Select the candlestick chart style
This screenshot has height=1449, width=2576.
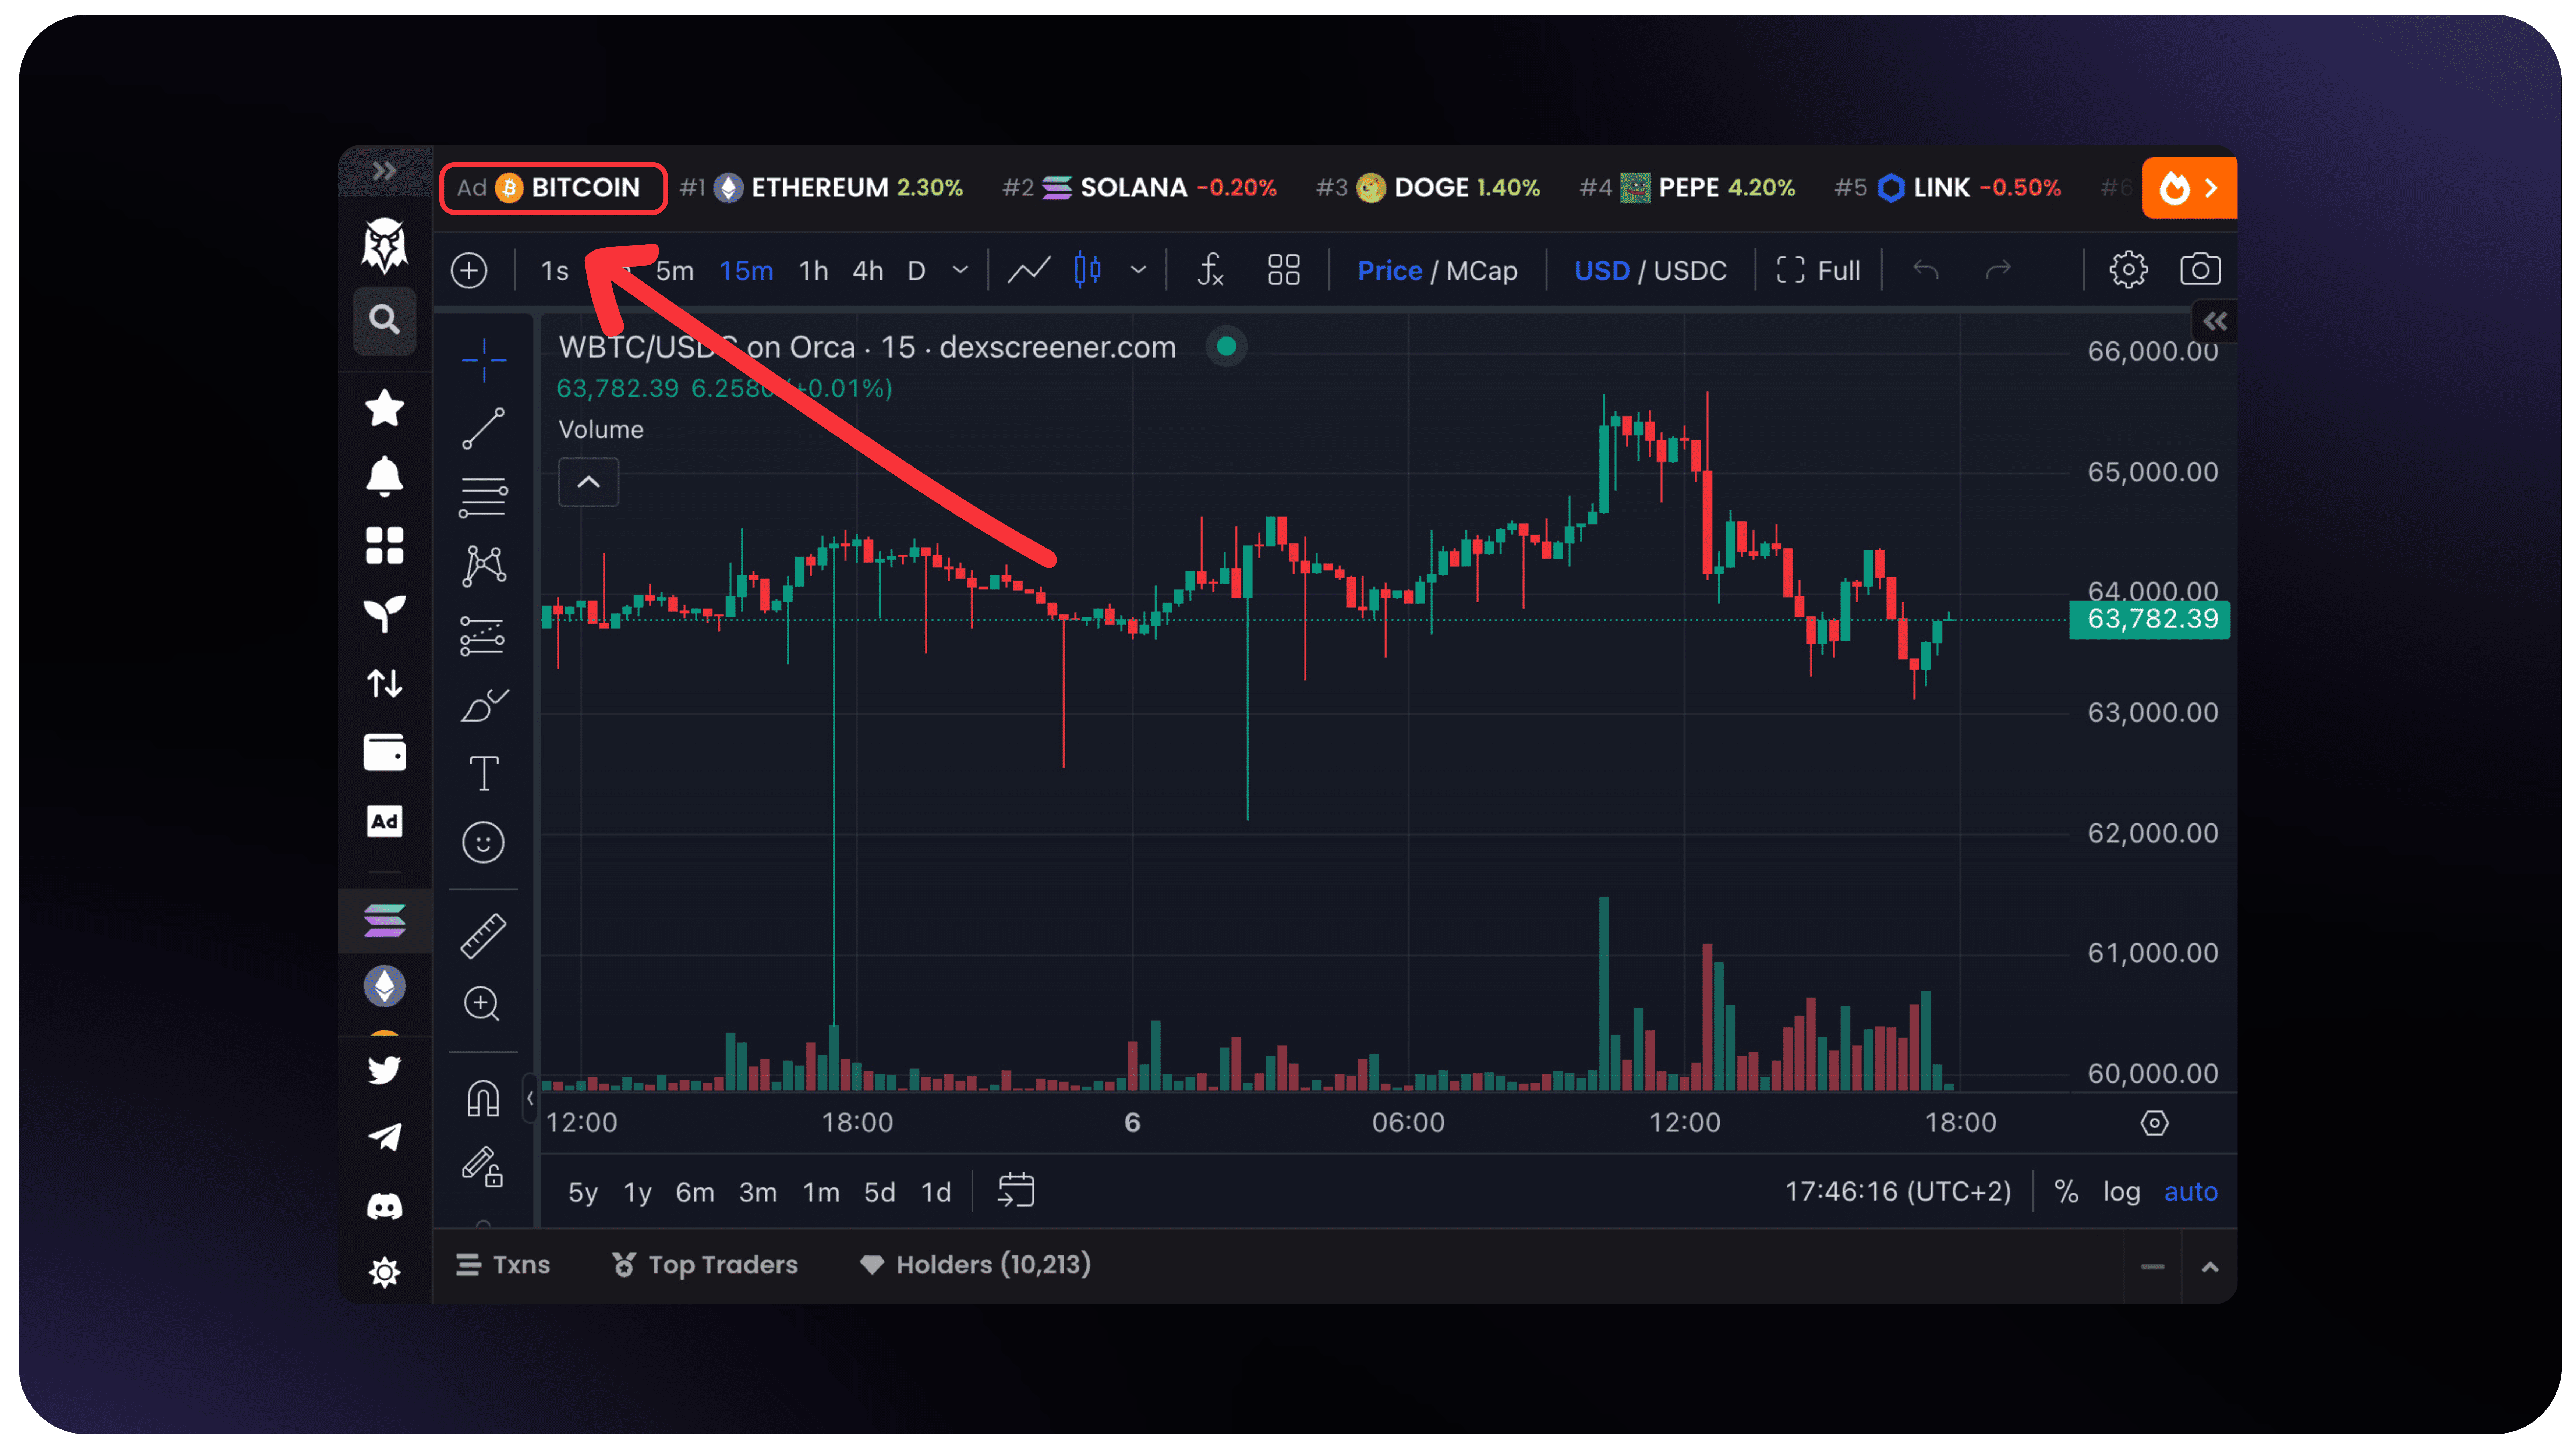1088,270
